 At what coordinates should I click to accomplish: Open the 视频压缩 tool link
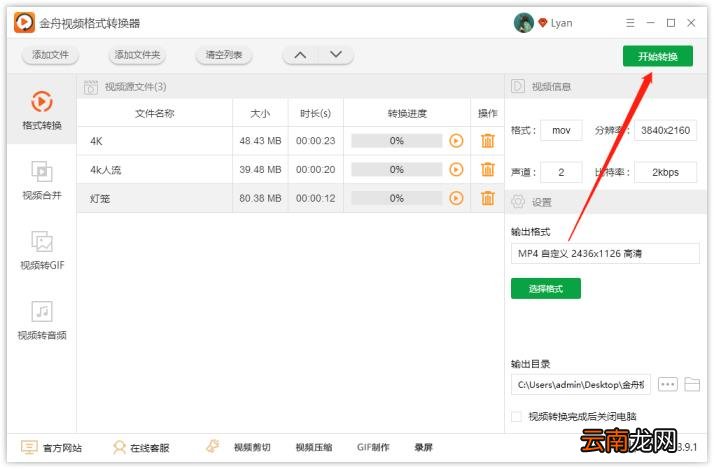[x=314, y=448]
